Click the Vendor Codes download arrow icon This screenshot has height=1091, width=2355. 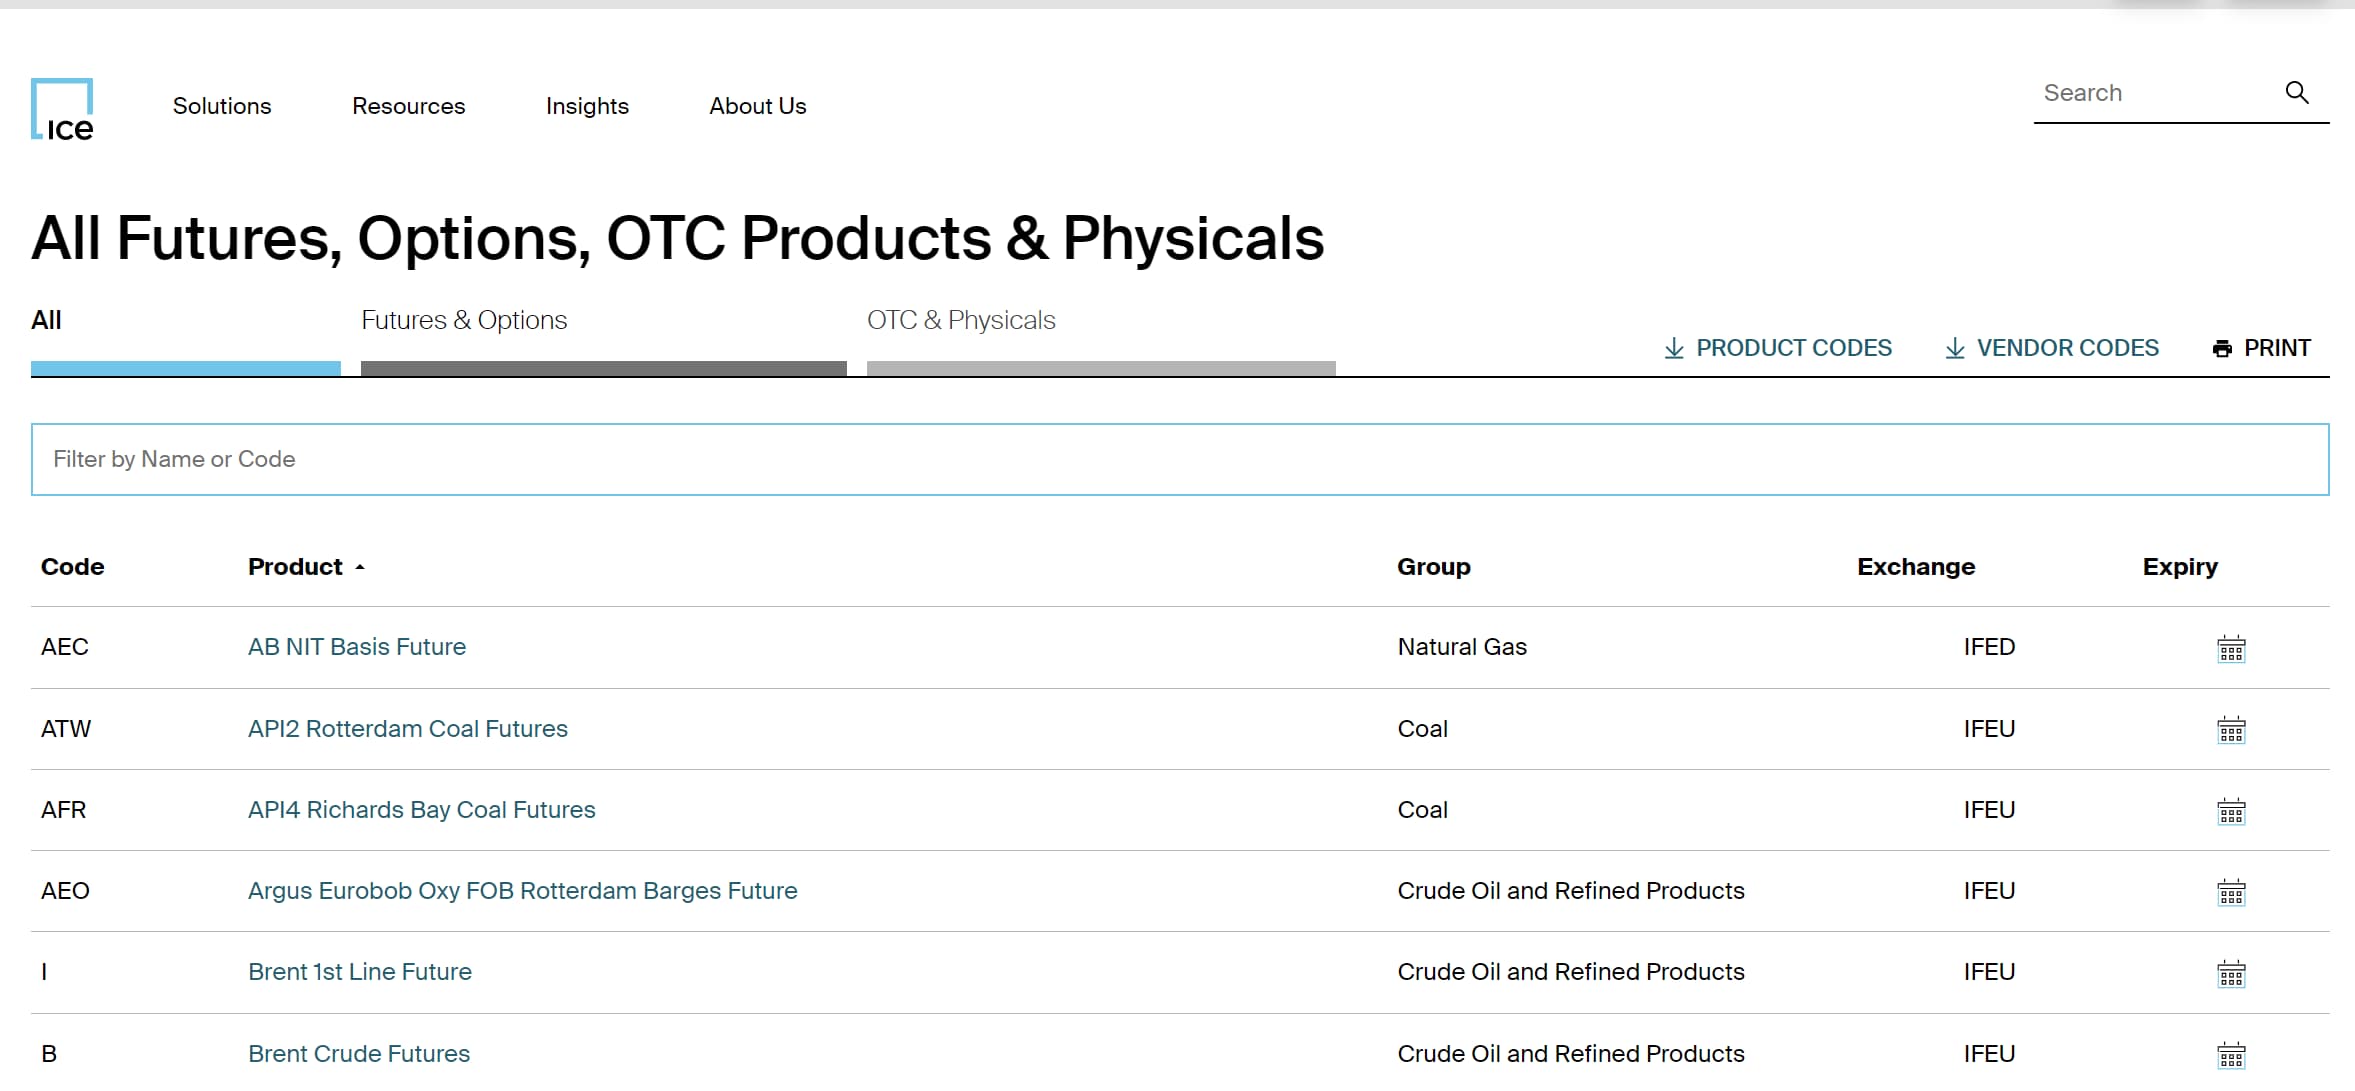click(x=1954, y=348)
